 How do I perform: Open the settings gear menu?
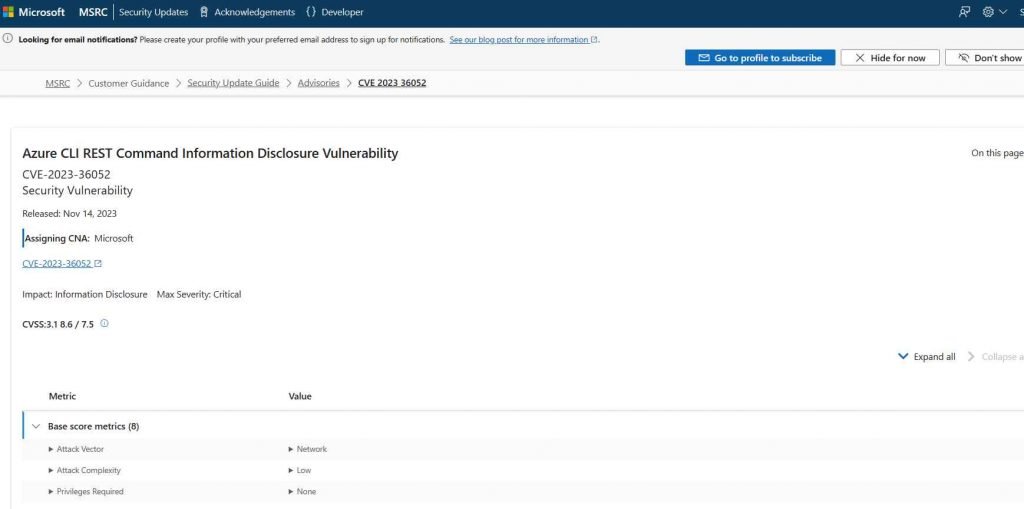pos(988,12)
